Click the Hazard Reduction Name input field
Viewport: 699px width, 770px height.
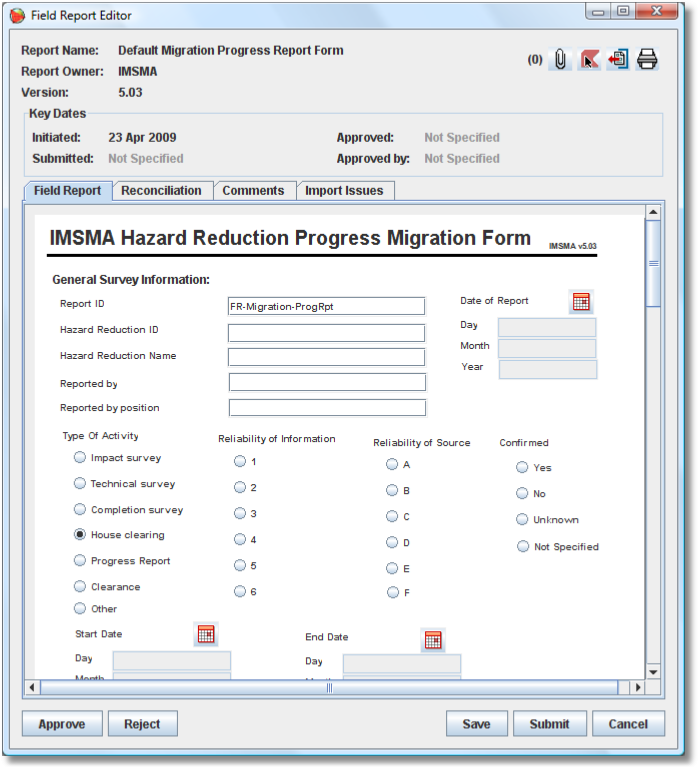pyautogui.click(x=326, y=357)
